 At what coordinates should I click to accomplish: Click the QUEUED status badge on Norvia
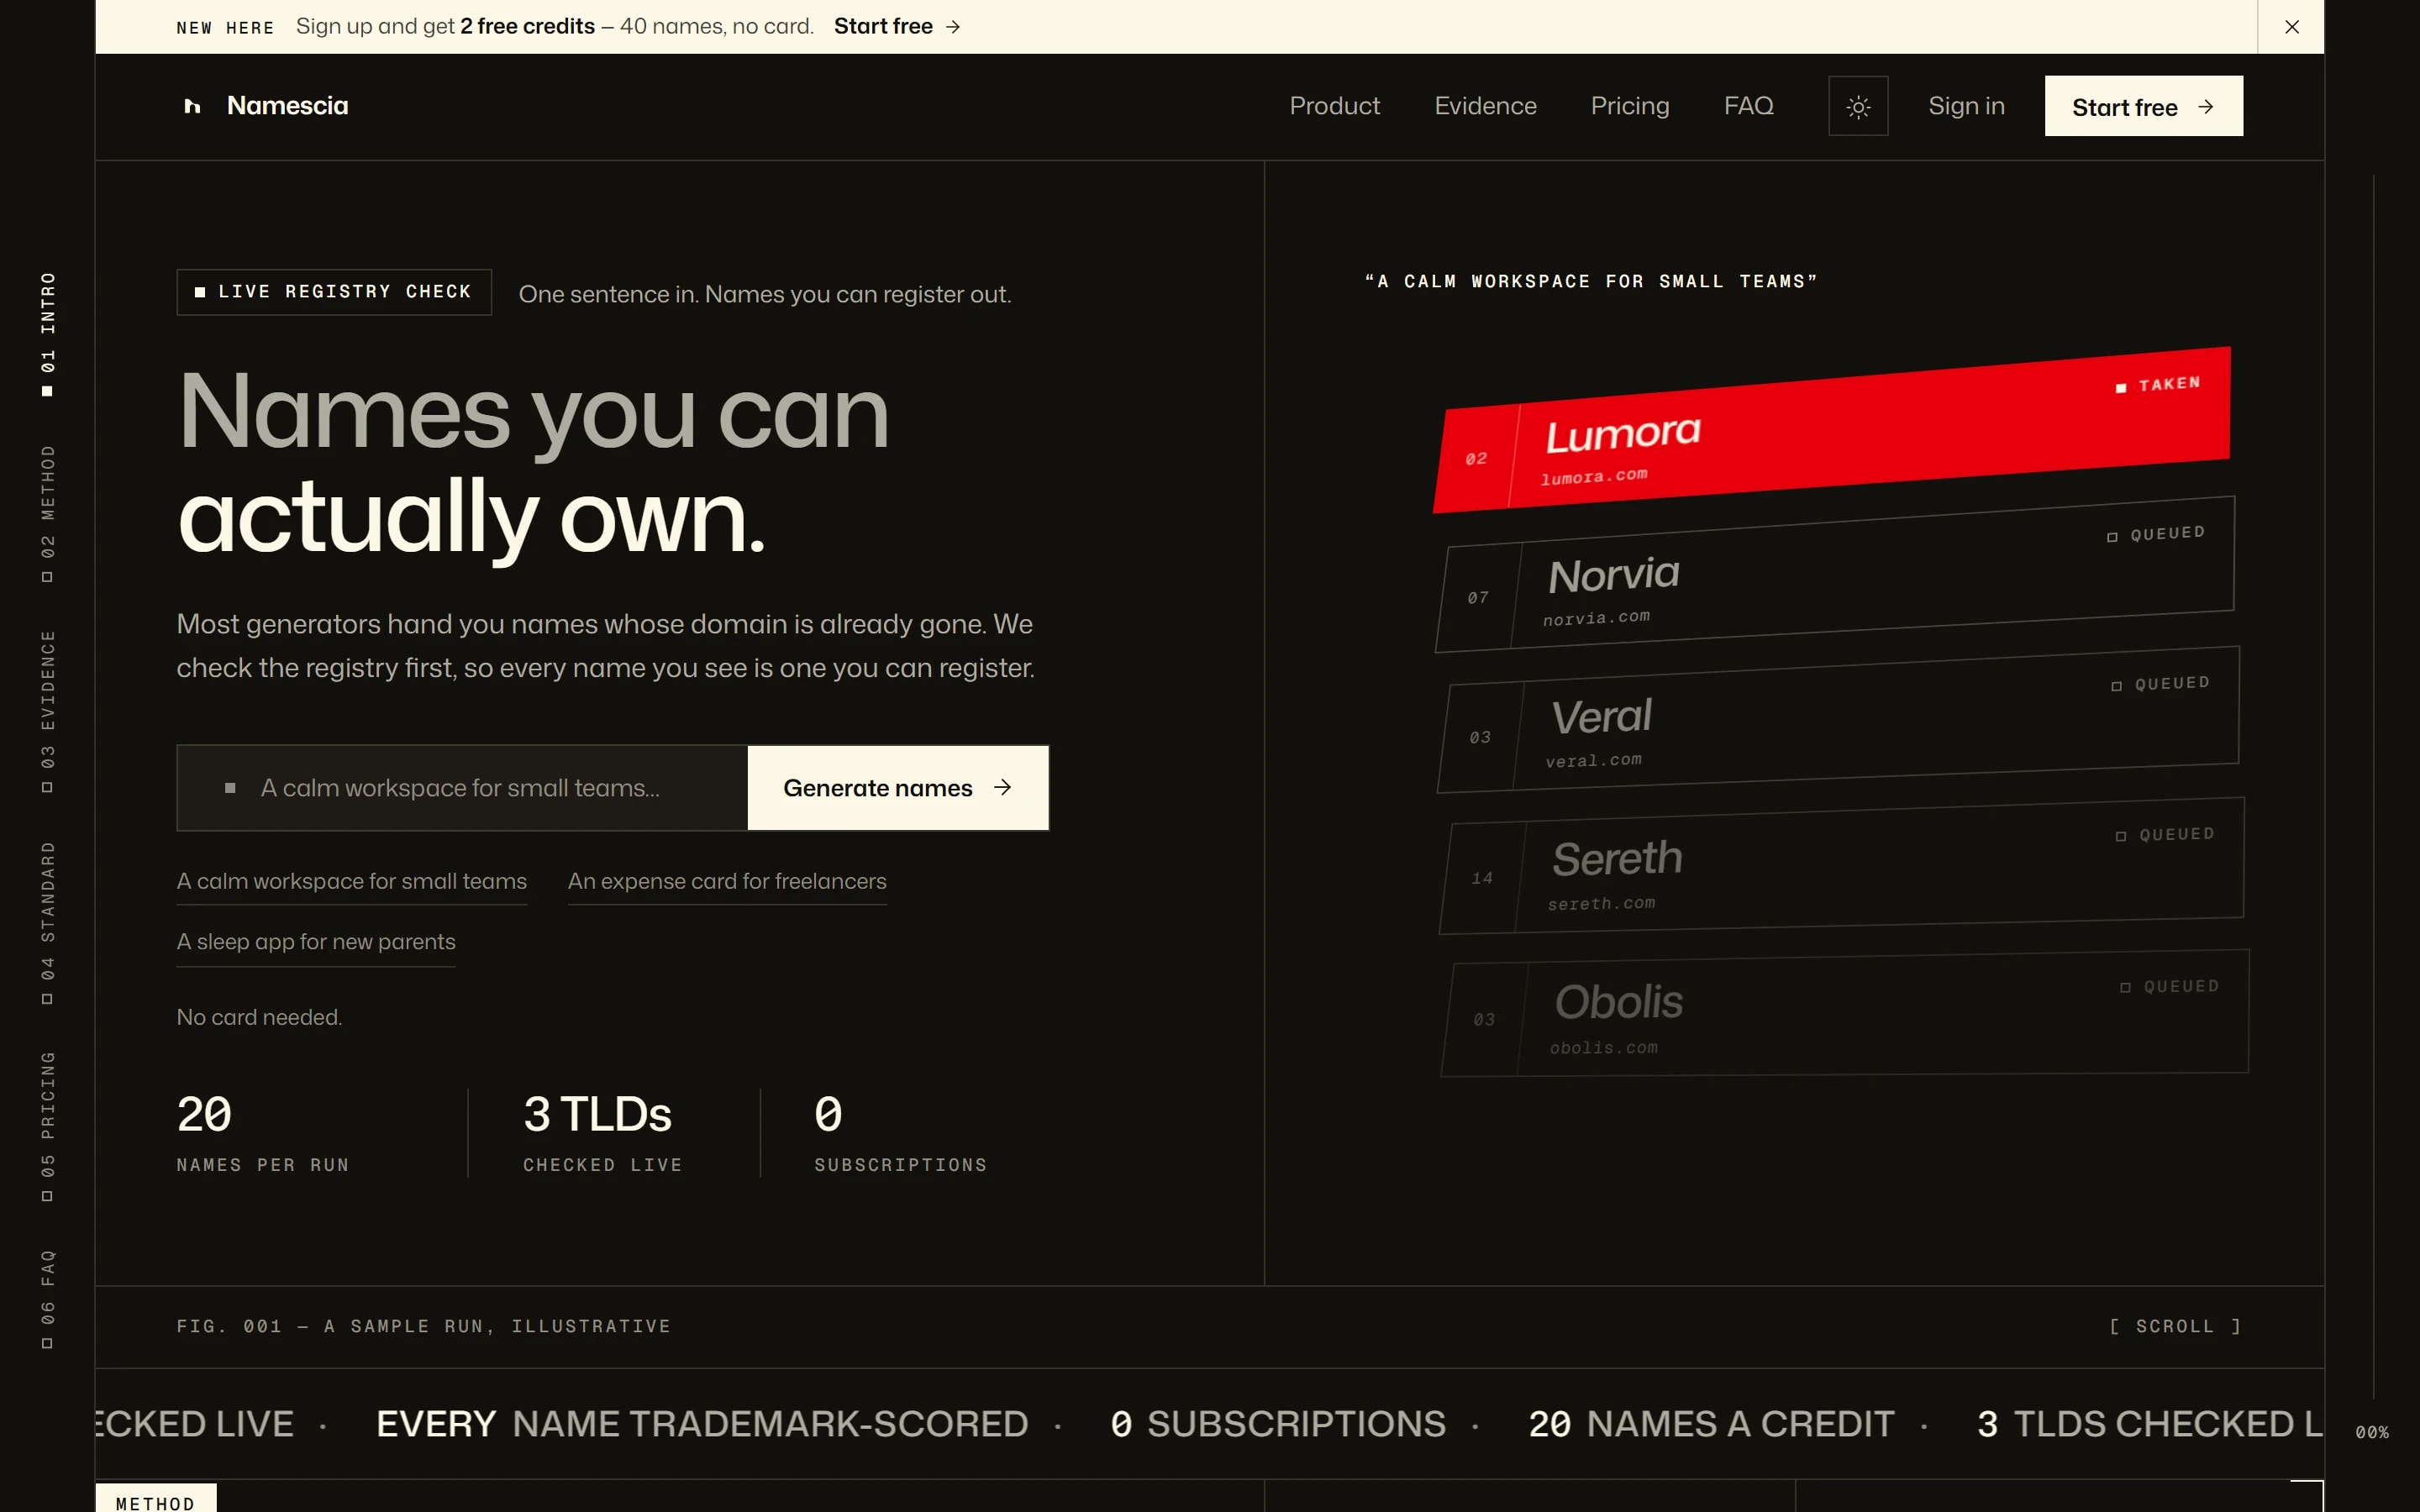coord(2156,535)
